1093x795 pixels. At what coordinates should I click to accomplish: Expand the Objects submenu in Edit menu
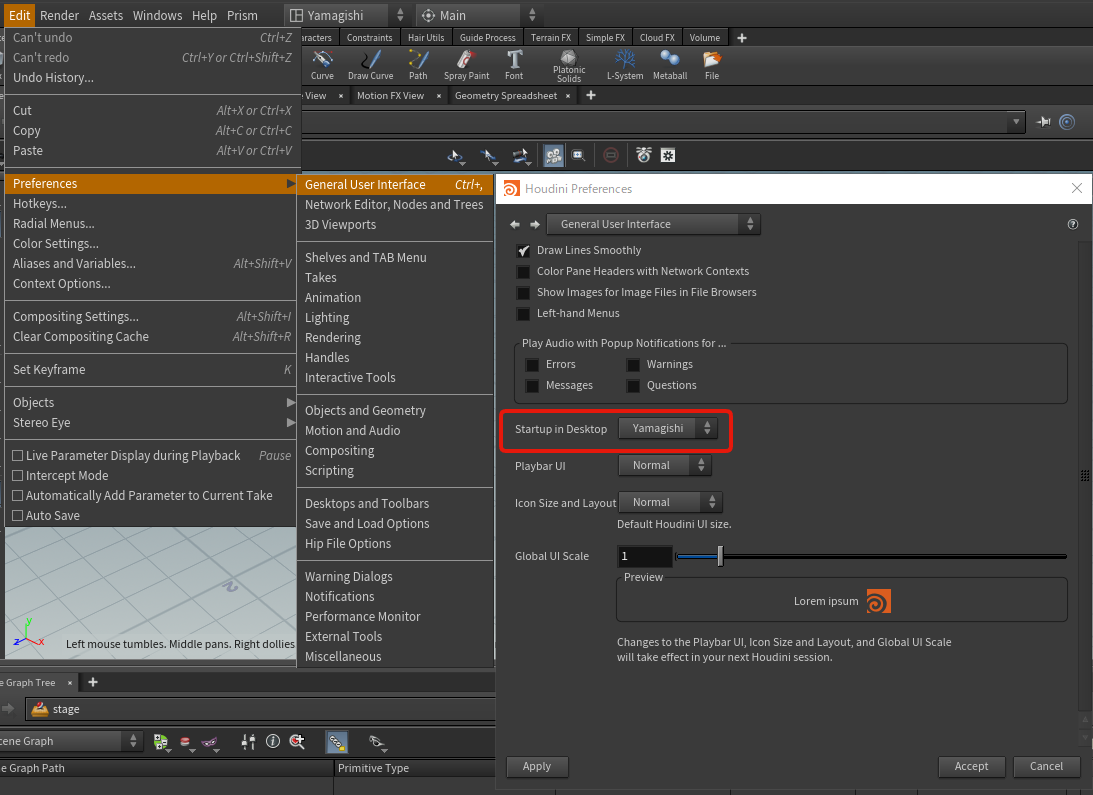pyautogui.click(x=151, y=402)
